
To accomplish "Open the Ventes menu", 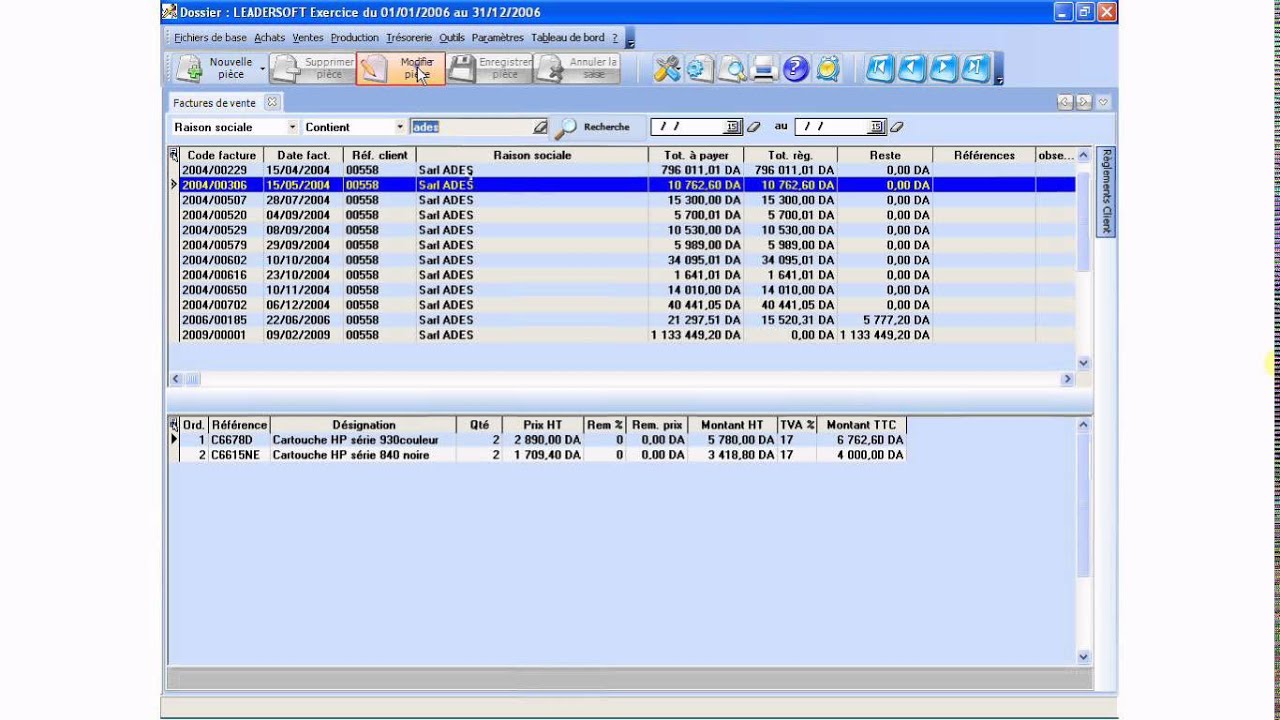I will [x=307, y=37].
